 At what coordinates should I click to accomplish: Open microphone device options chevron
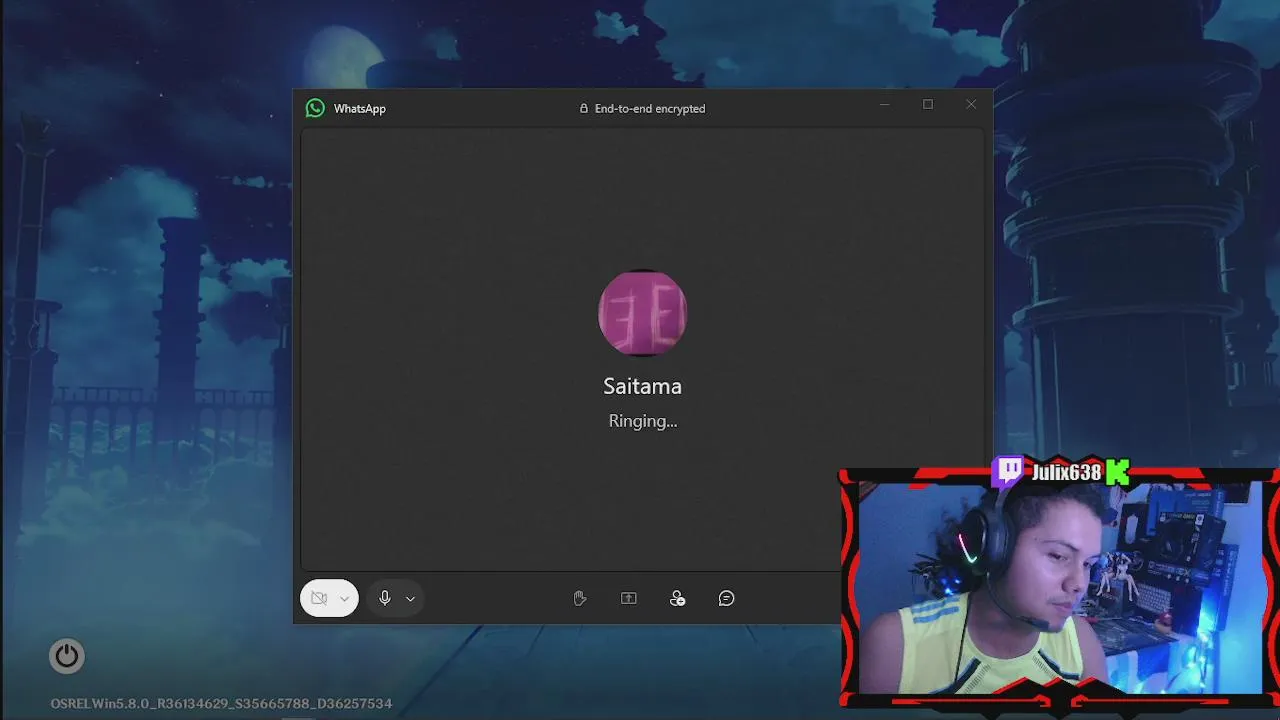(410, 599)
